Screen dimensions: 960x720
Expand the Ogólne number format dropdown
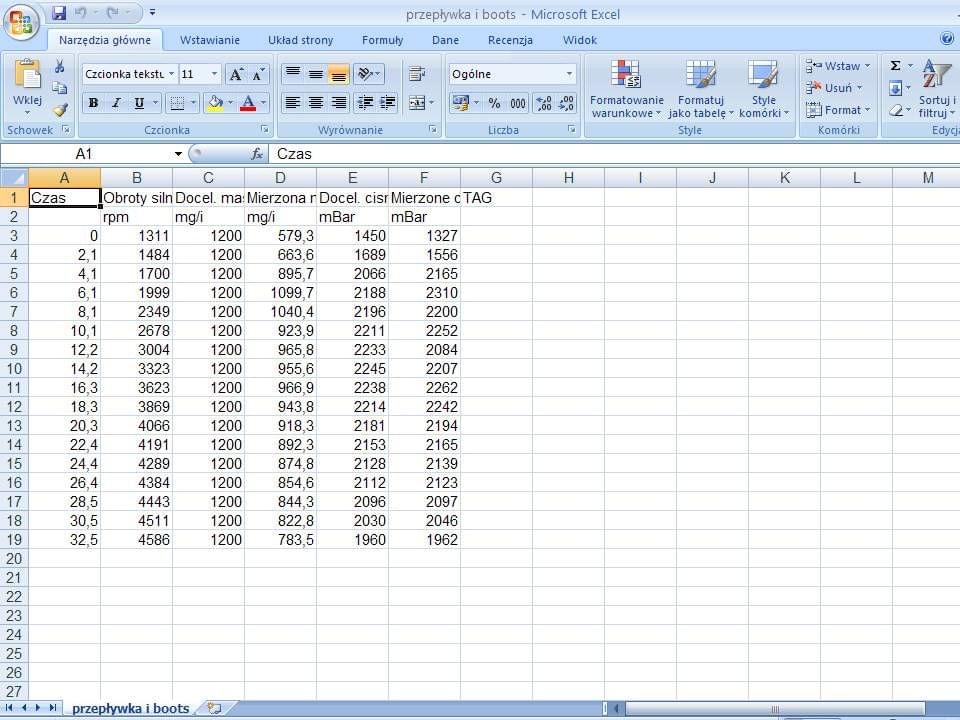(x=569, y=74)
